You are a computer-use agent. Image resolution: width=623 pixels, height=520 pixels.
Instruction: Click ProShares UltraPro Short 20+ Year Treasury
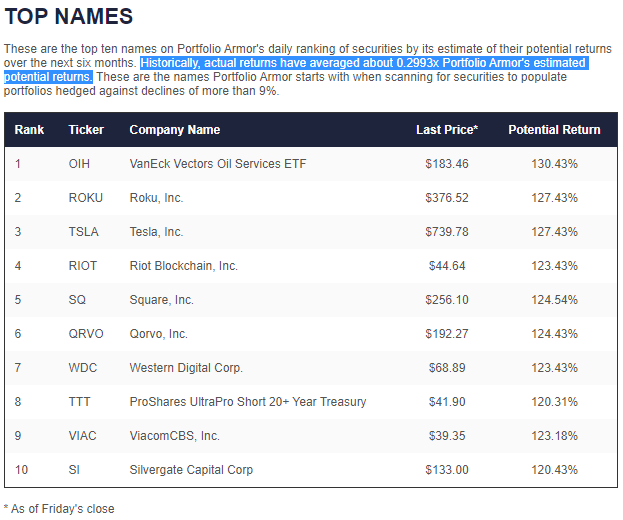point(248,402)
